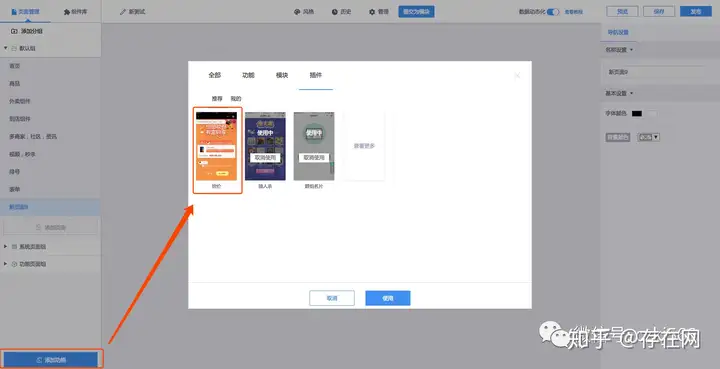Click the folder icon for 添加分组
Image resolution: width=720 pixels, height=369 pixels.
click(x=14, y=31)
